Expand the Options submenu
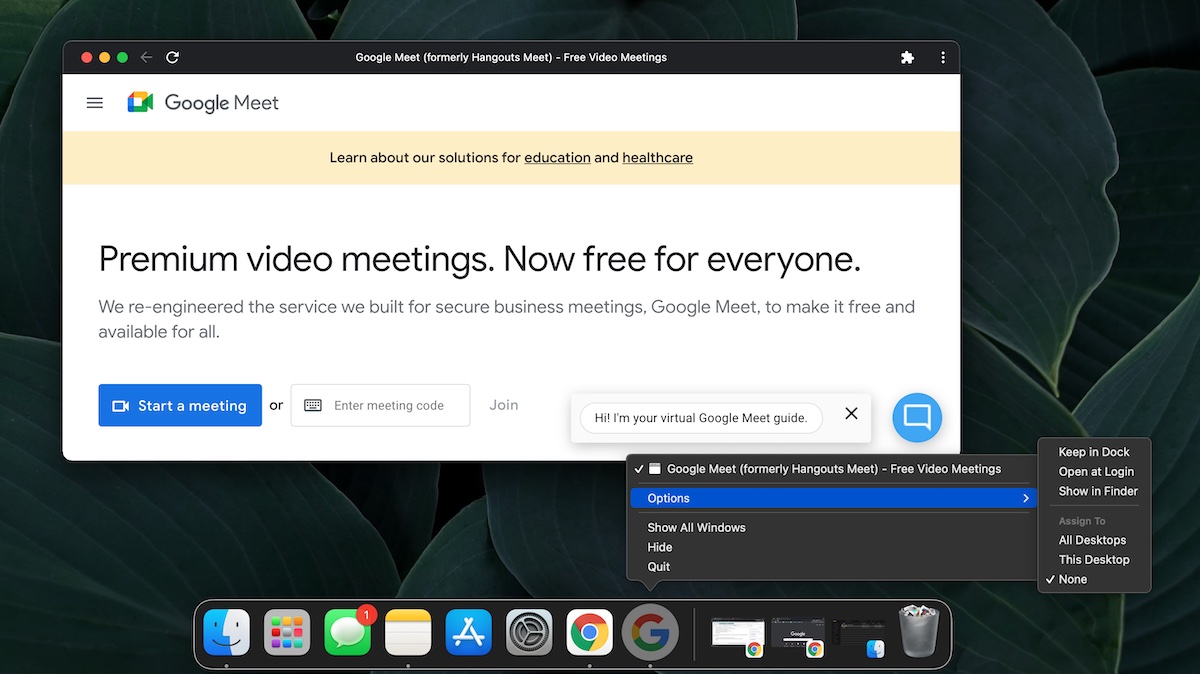The height and width of the screenshot is (674, 1200). pyautogui.click(x=667, y=497)
